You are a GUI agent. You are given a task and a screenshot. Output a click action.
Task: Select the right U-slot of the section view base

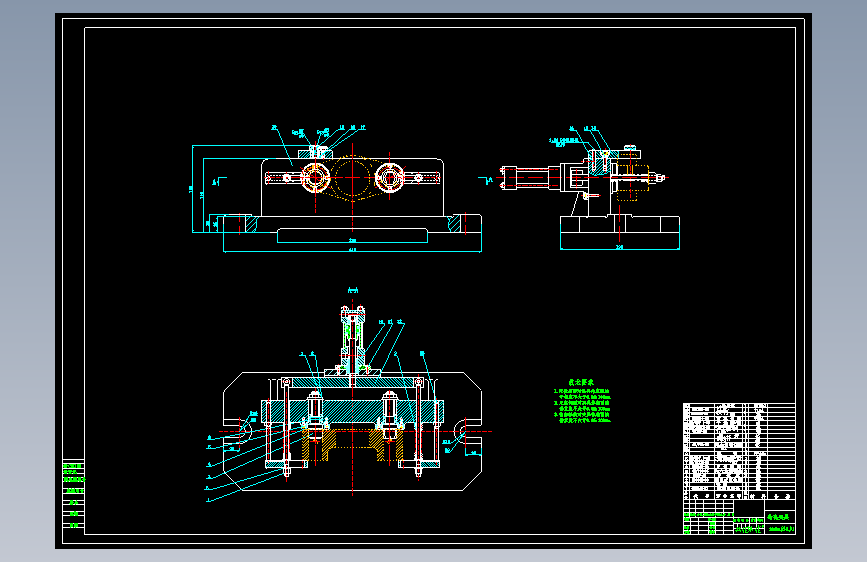(x=468, y=431)
